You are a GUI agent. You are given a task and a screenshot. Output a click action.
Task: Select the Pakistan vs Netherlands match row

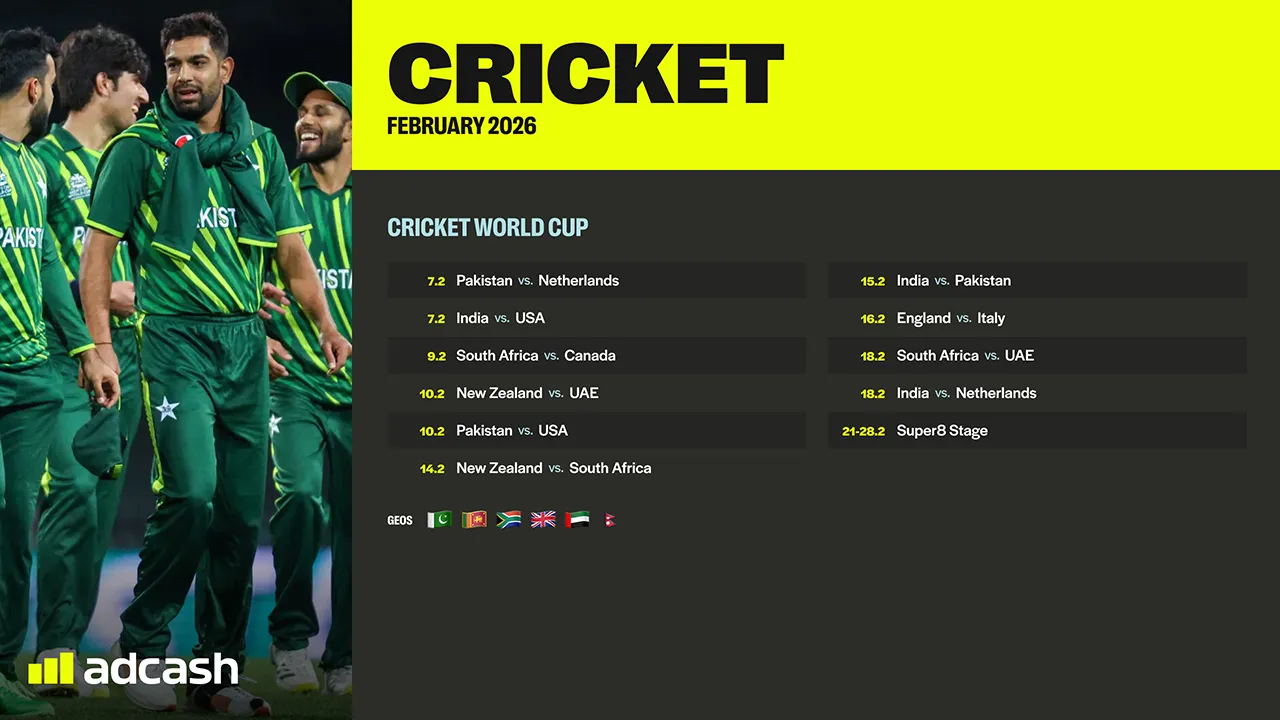[596, 280]
